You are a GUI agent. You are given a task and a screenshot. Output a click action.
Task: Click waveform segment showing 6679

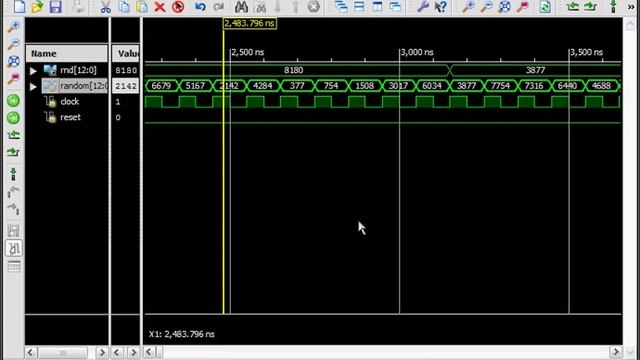coord(161,86)
